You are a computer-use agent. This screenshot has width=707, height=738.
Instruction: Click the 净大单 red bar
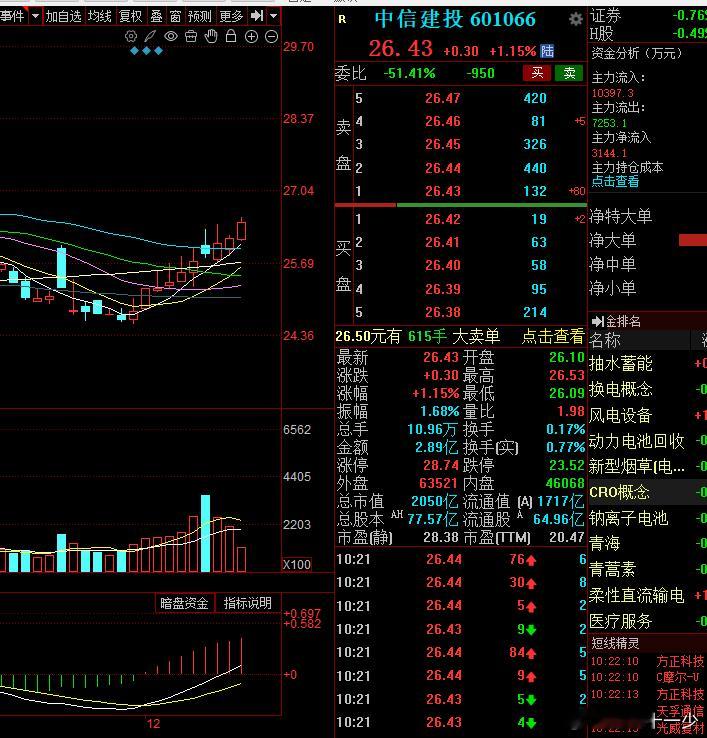pos(692,241)
